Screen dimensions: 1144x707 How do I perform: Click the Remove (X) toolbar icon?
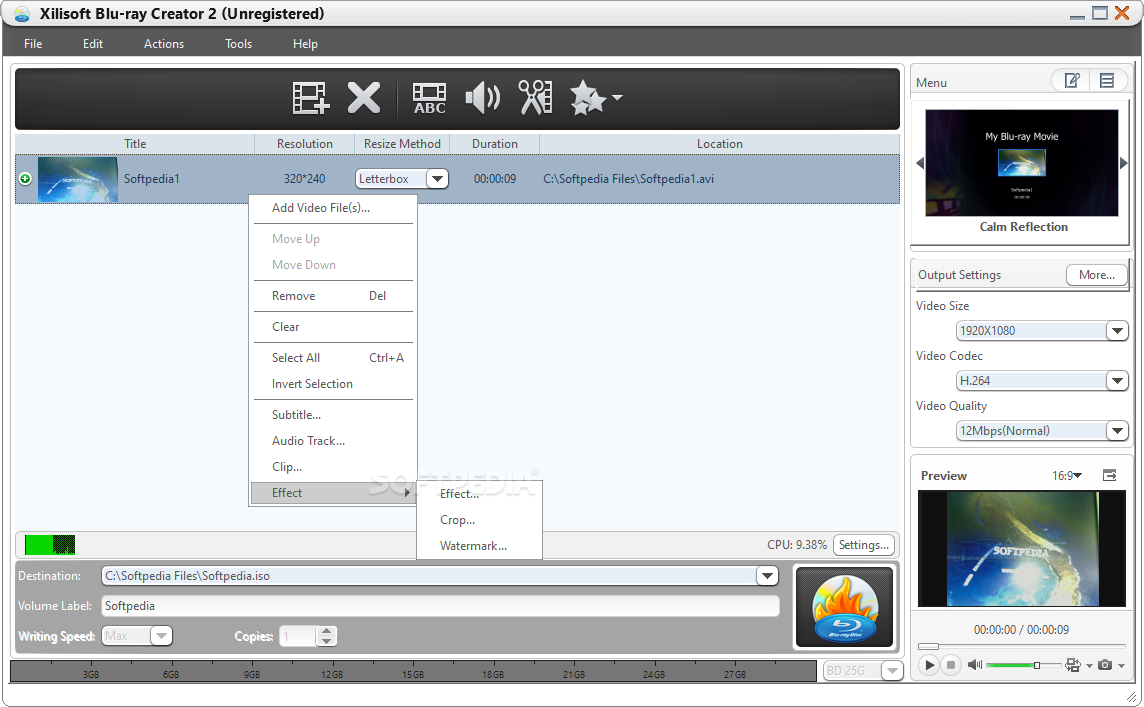[x=363, y=98]
